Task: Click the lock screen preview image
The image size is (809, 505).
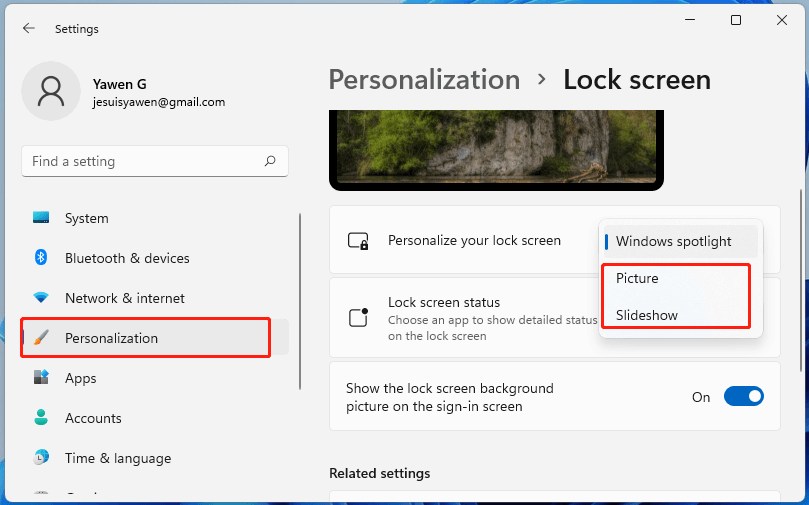Action: 496,148
